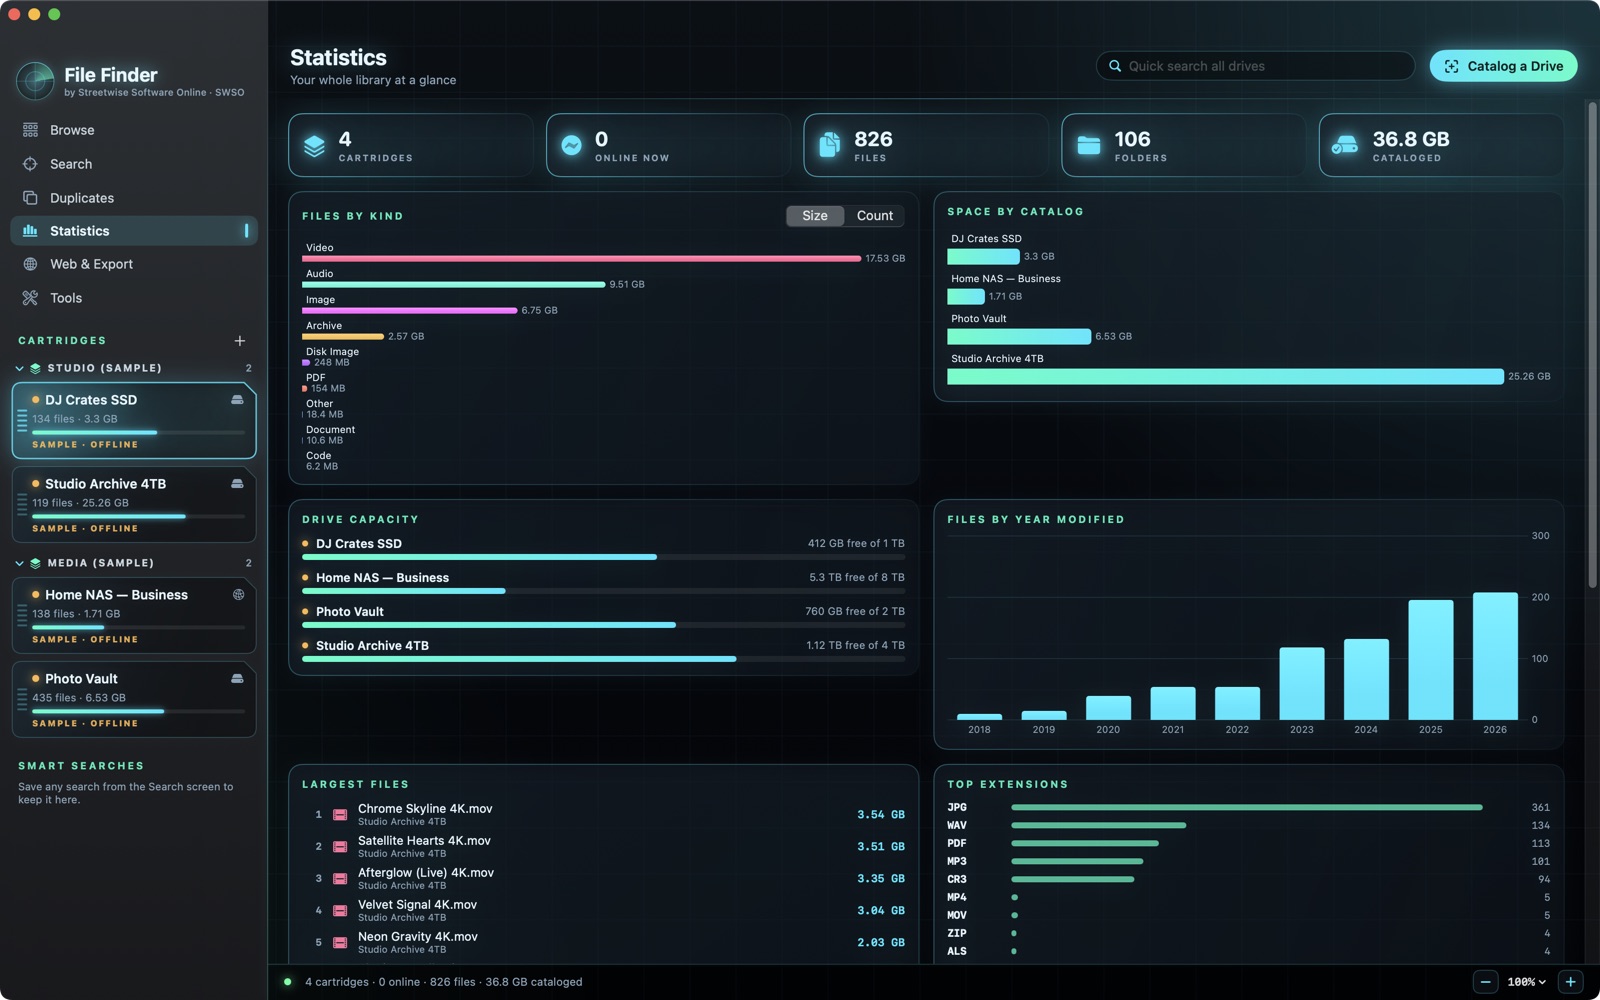Image resolution: width=1600 pixels, height=1000 pixels.
Task: Focus the Quick search all drives field
Action: click(1255, 66)
